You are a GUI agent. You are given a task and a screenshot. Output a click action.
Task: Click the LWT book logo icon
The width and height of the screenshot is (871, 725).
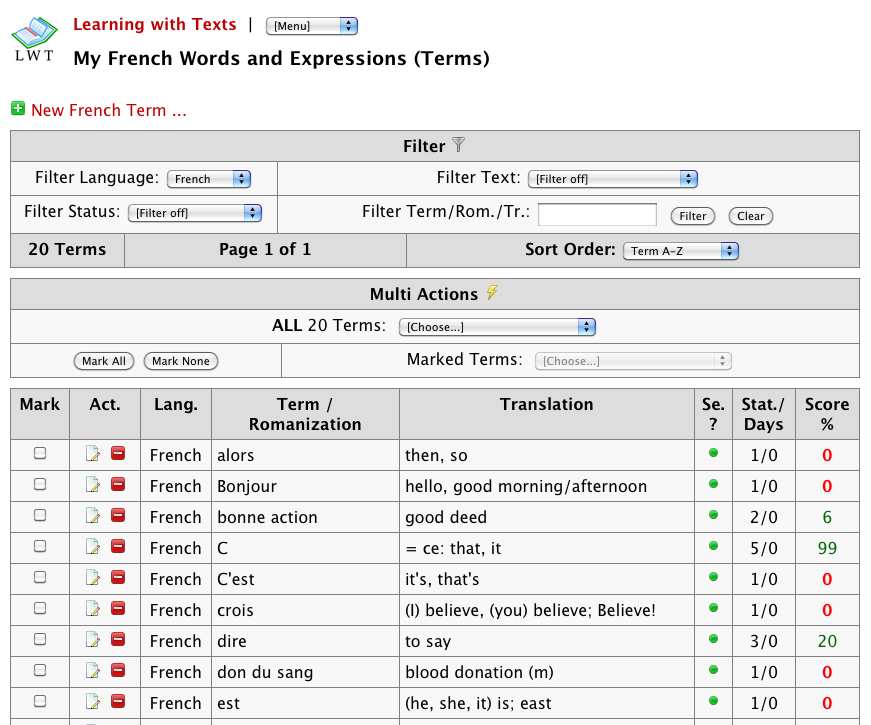(x=34, y=39)
